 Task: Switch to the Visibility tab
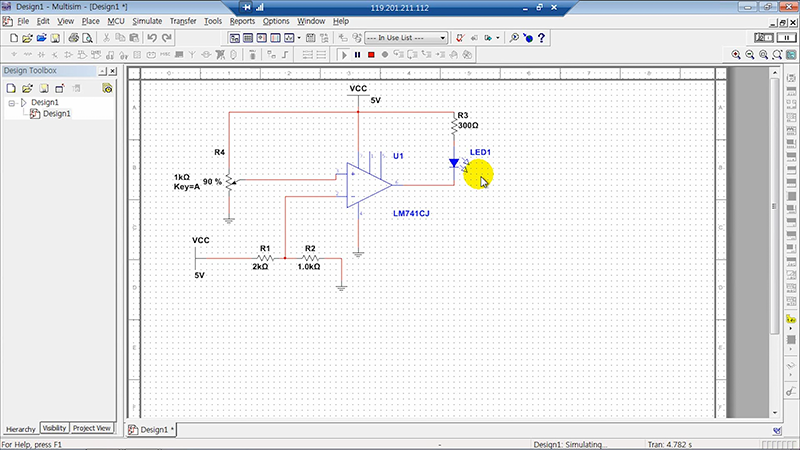pyautogui.click(x=54, y=428)
